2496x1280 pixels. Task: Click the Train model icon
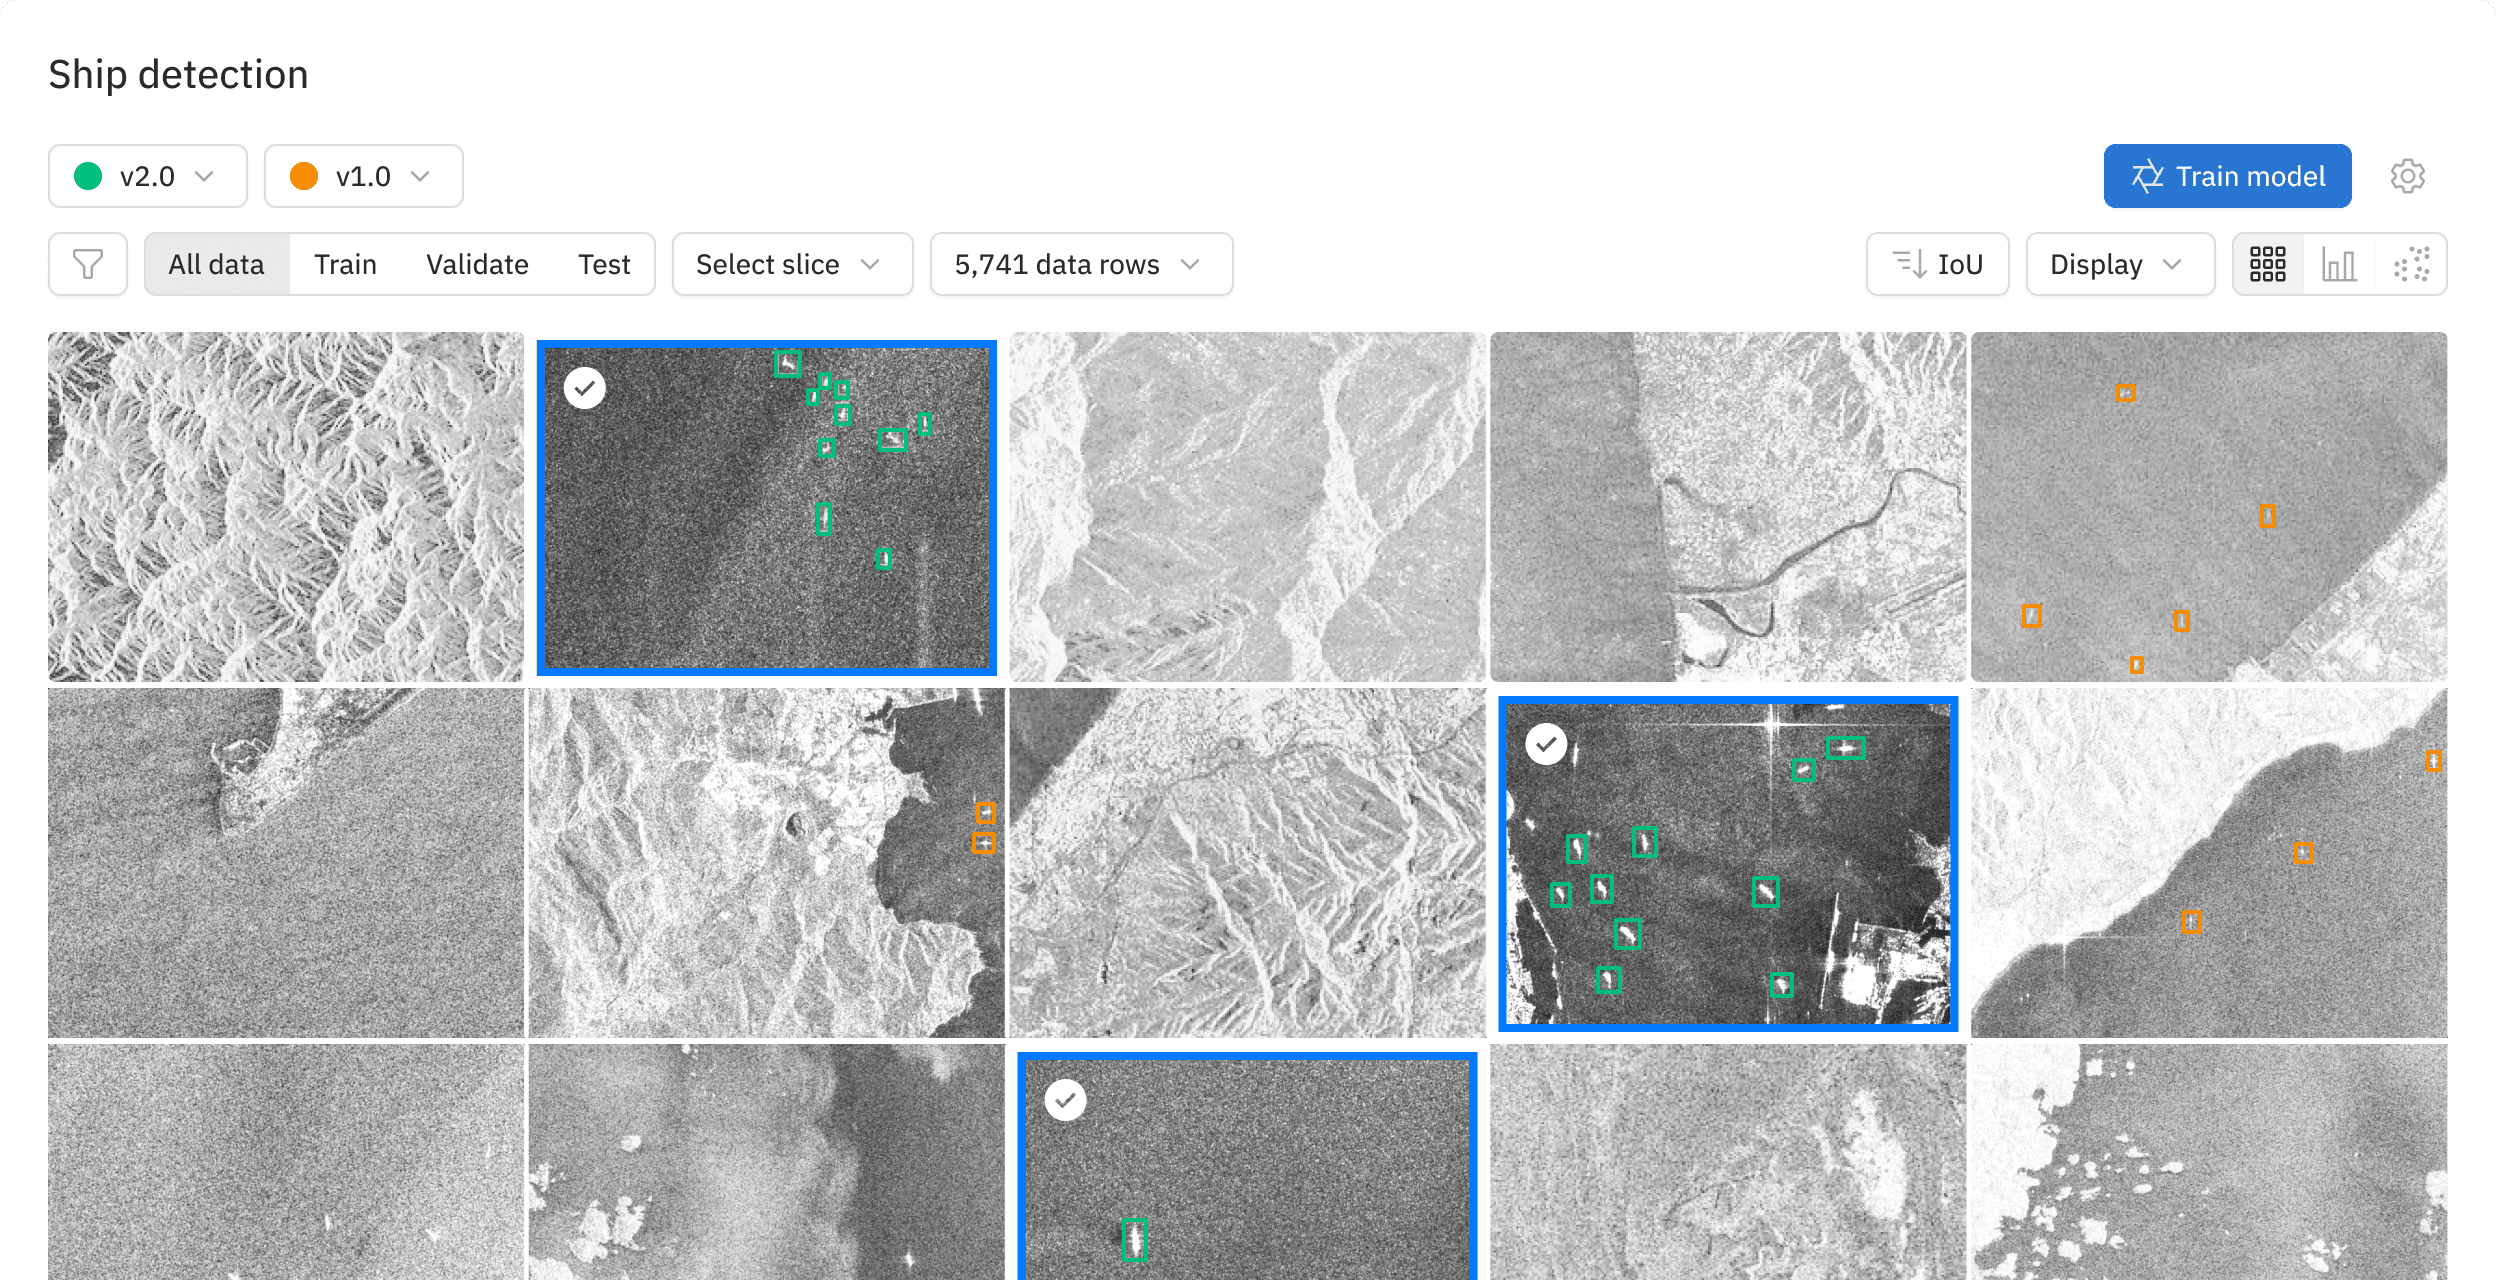click(2147, 176)
